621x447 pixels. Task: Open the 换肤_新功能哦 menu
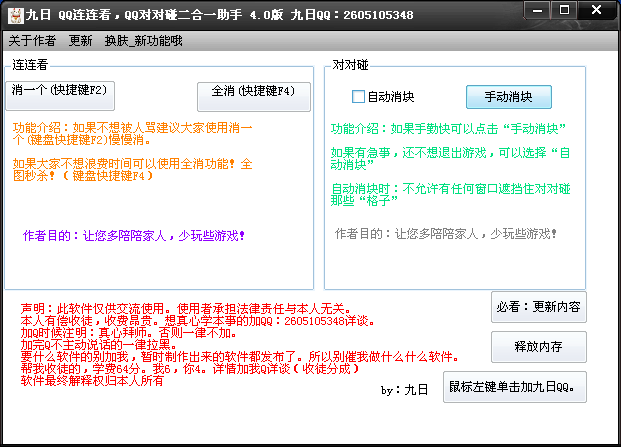click(x=143, y=41)
